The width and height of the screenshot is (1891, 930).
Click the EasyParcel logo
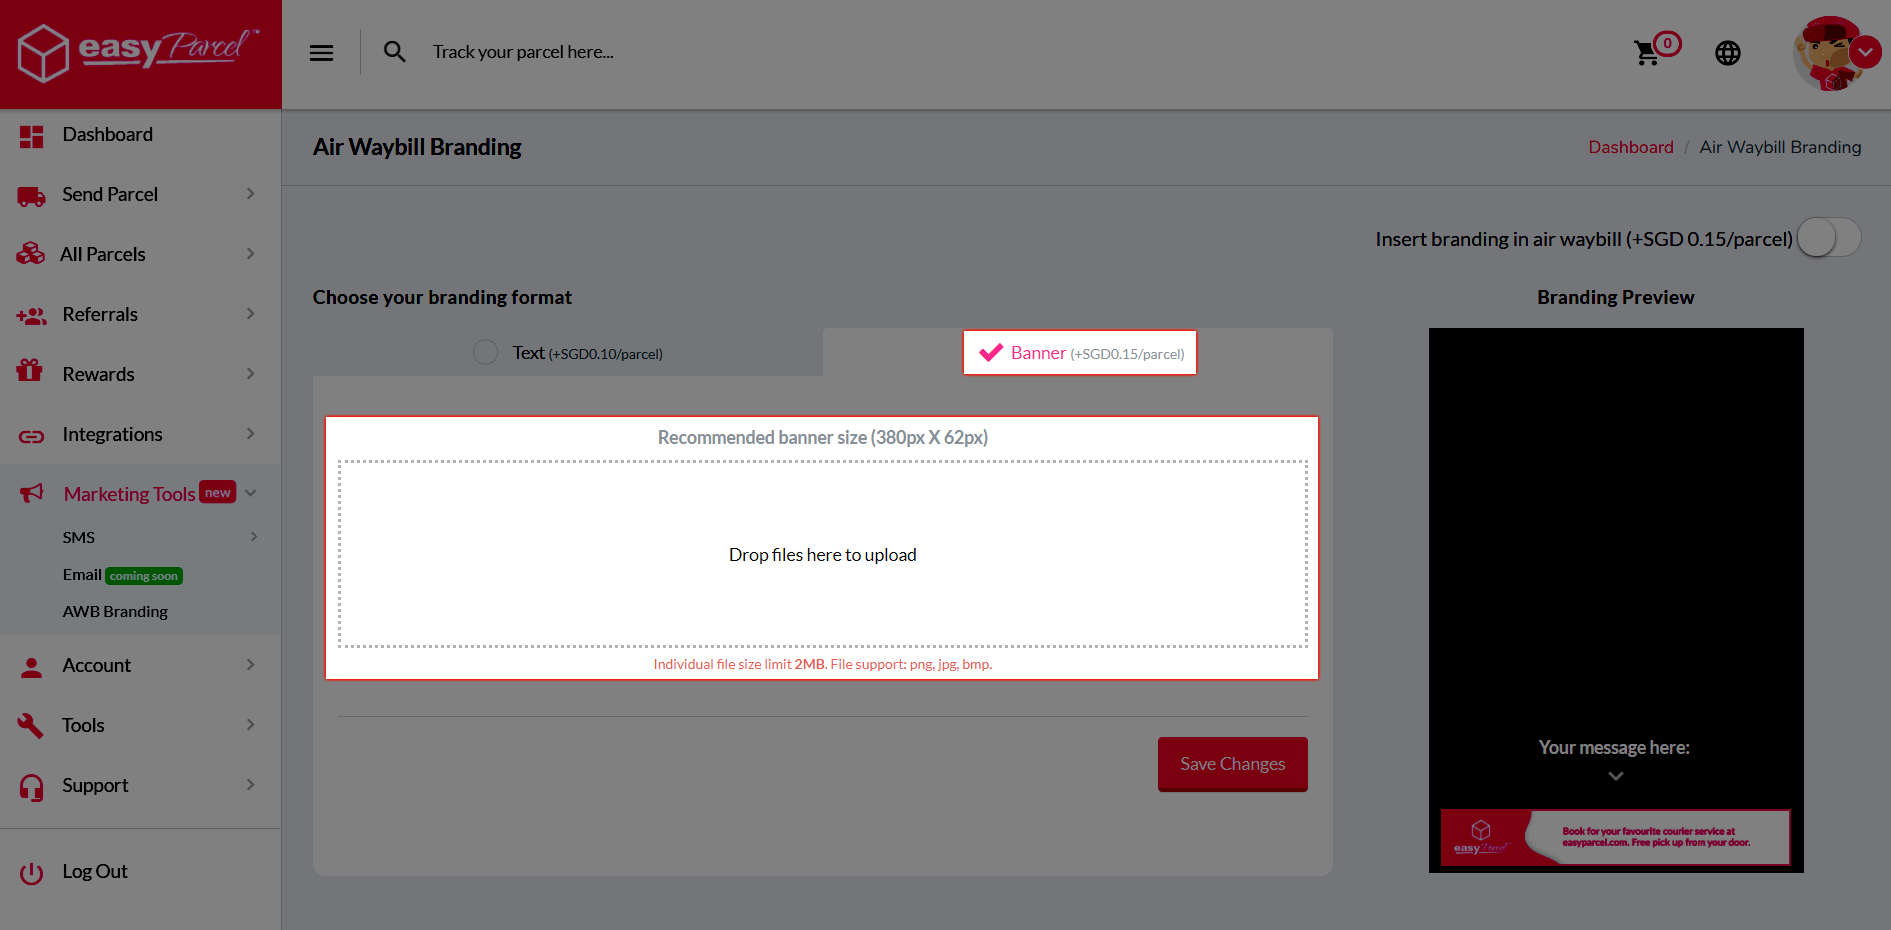click(x=140, y=52)
